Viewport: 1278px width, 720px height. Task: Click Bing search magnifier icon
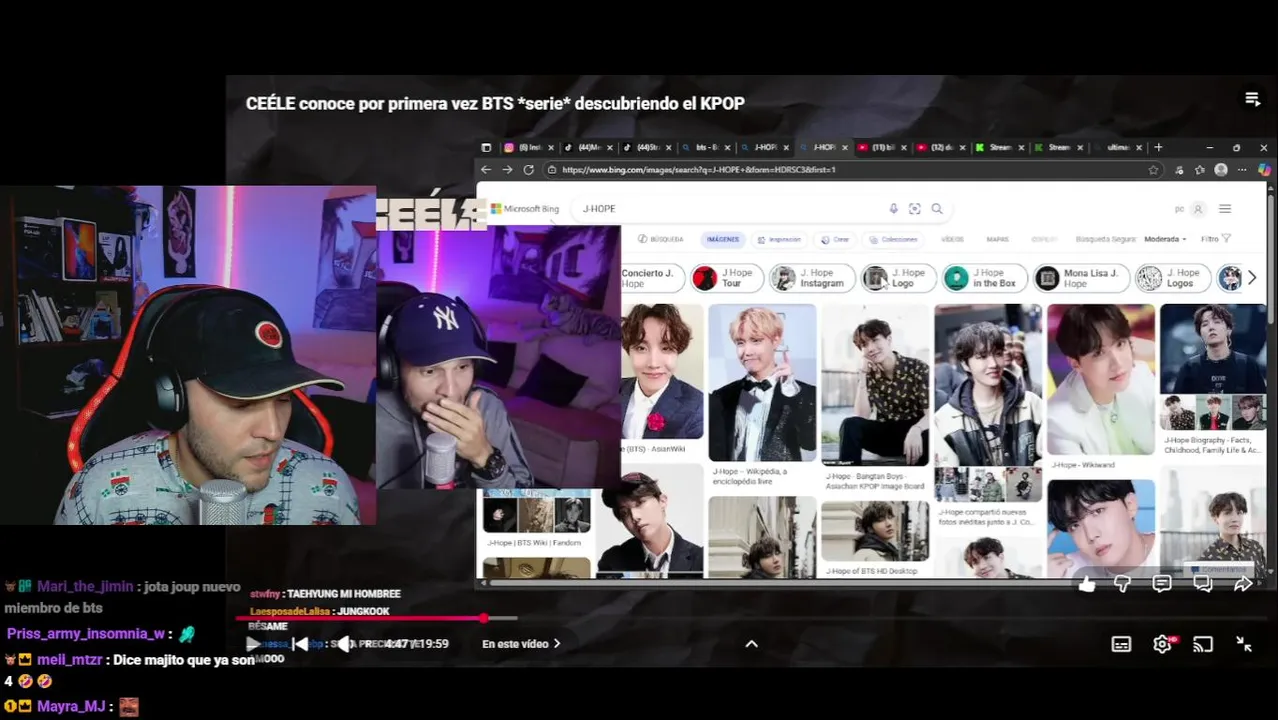(937, 209)
